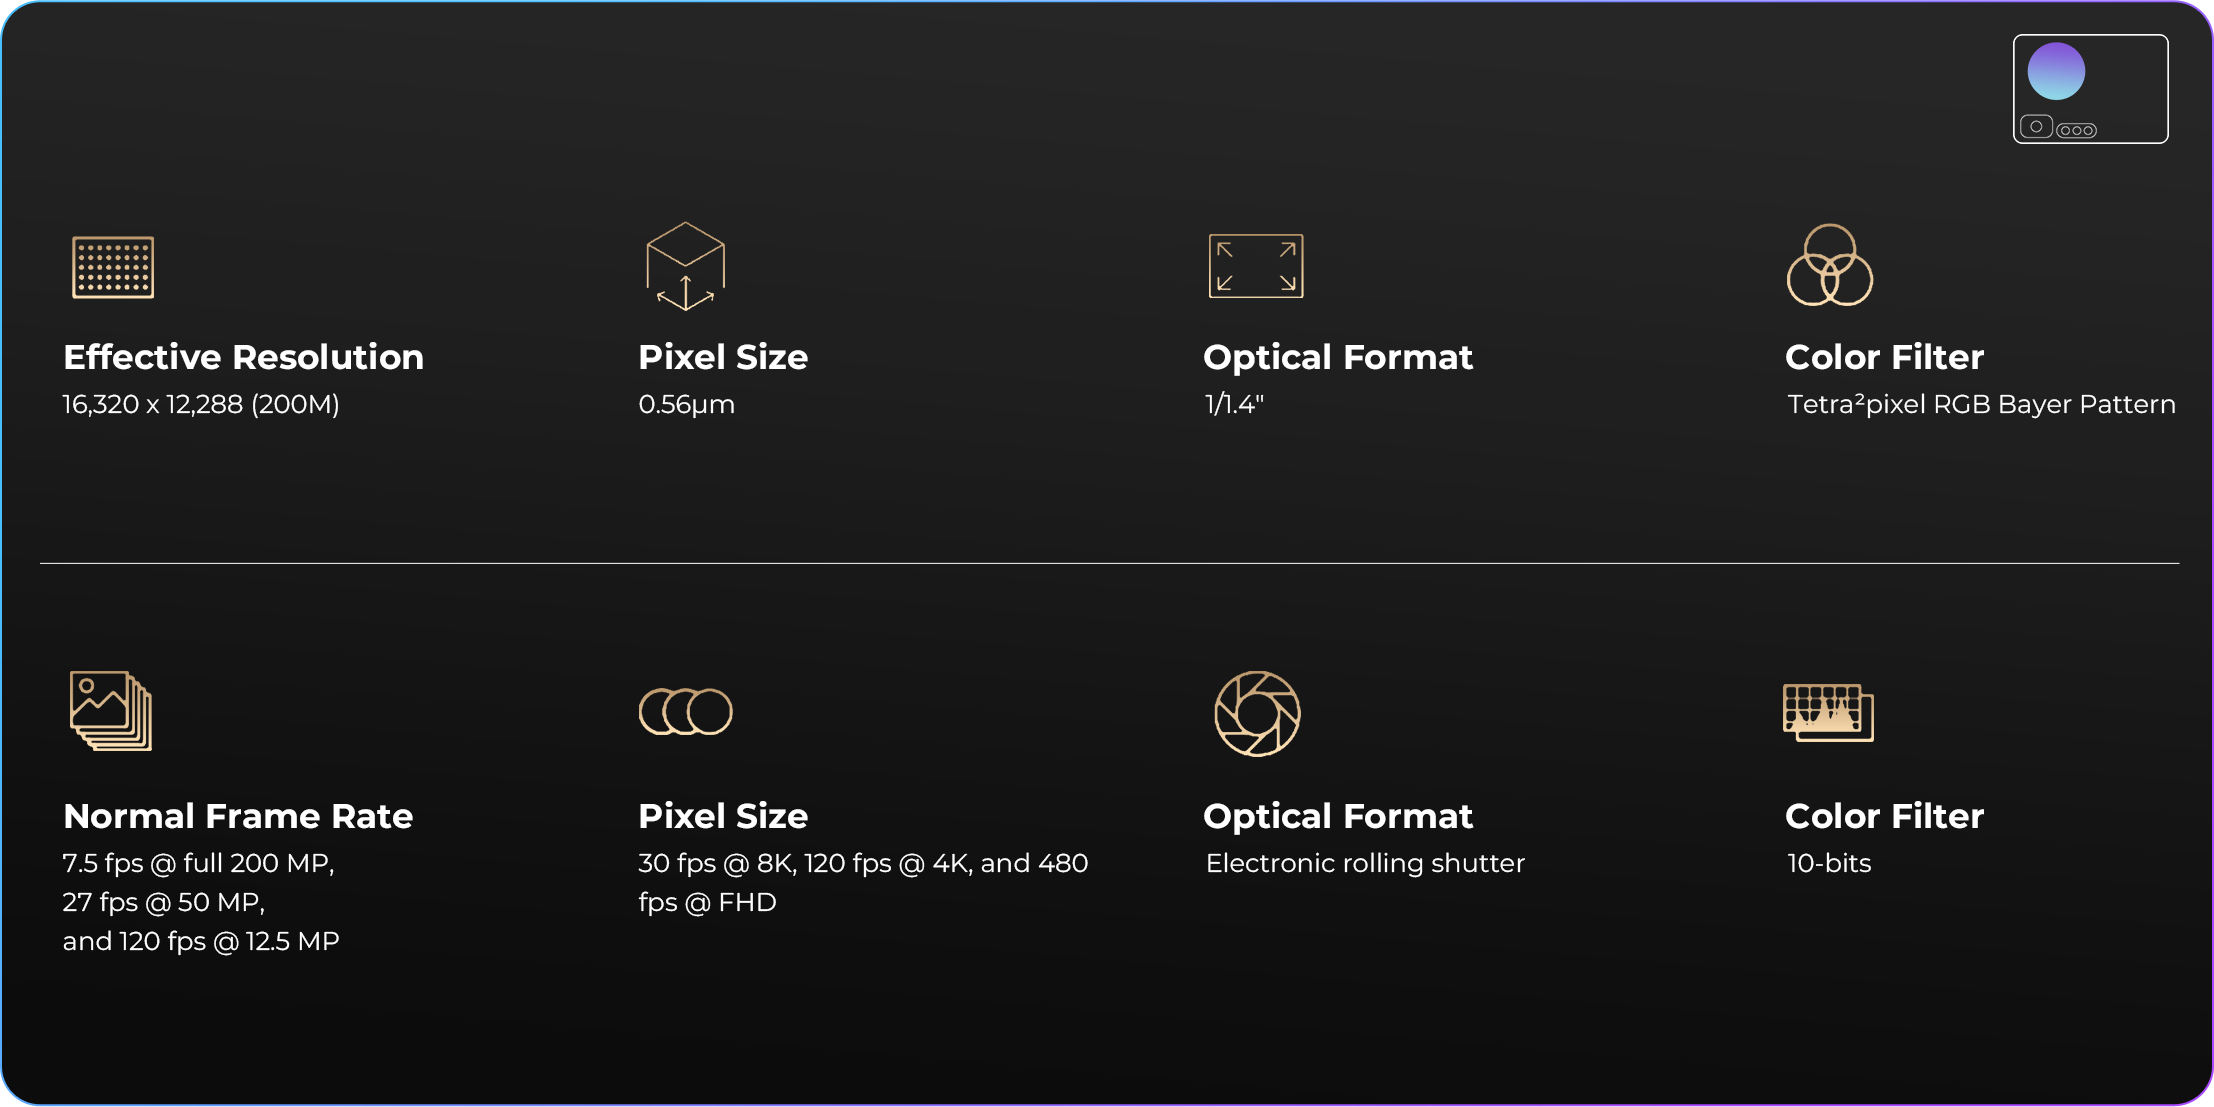The width and height of the screenshot is (2214, 1107).
Task: Click the Tetra²pixel RGB Bayer Pattern text
Action: click(x=1981, y=404)
